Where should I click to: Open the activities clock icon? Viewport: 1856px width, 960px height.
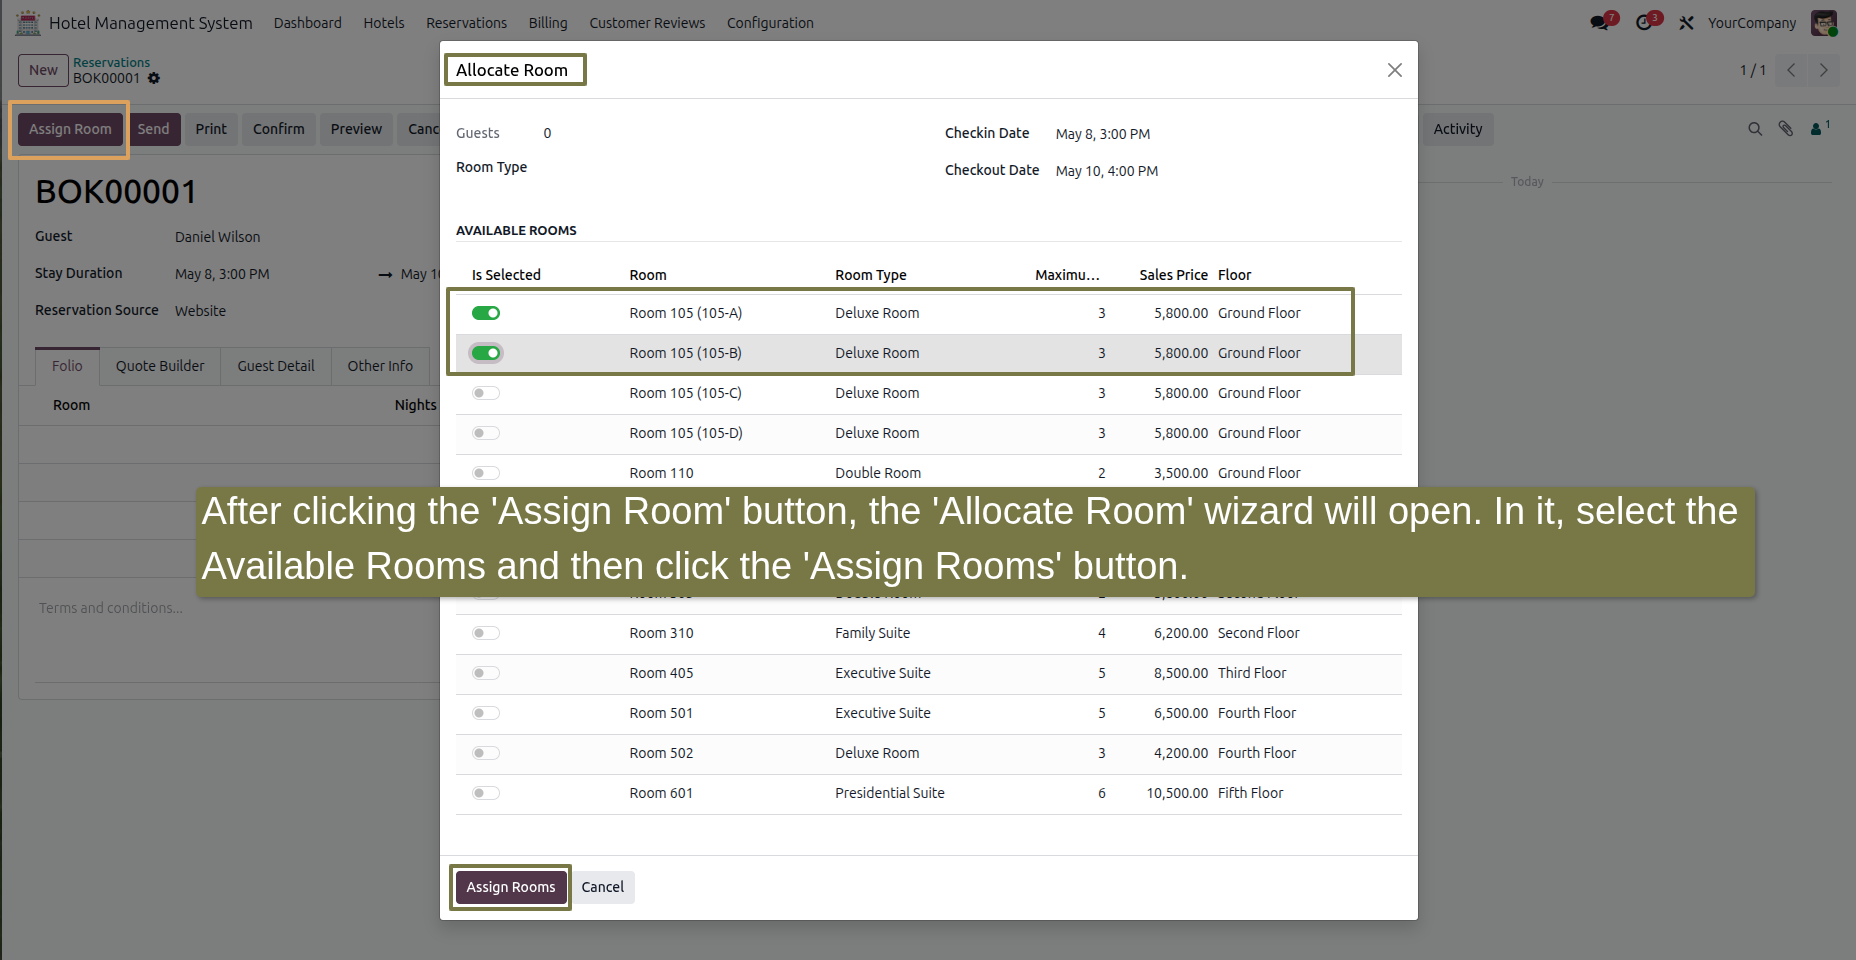(x=1646, y=22)
